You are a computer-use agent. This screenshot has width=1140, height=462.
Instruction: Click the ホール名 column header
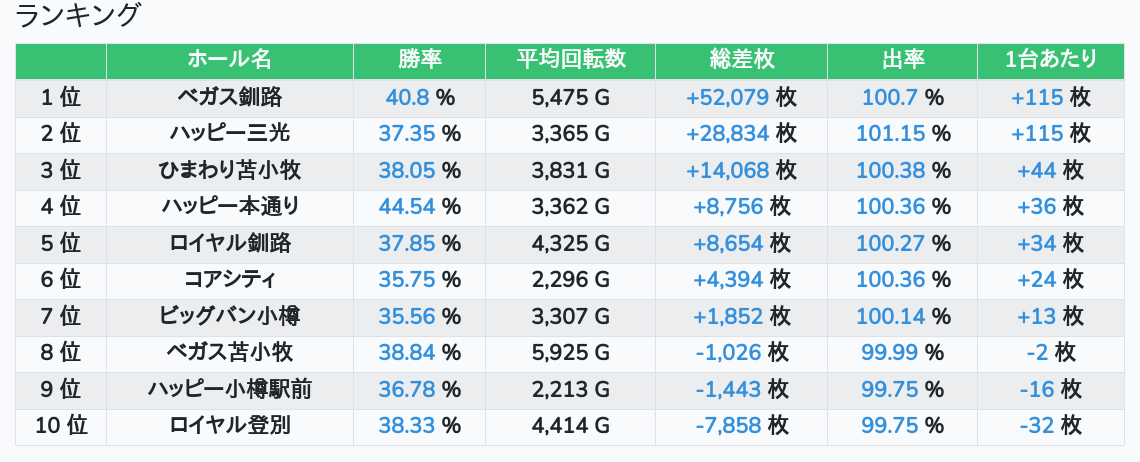(x=229, y=60)
